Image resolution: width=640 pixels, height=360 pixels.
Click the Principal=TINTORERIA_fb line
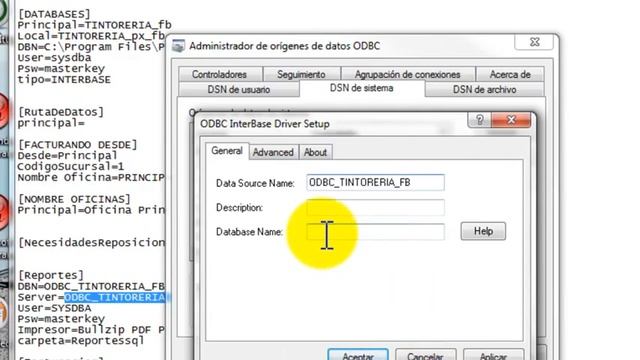(94, 25)
